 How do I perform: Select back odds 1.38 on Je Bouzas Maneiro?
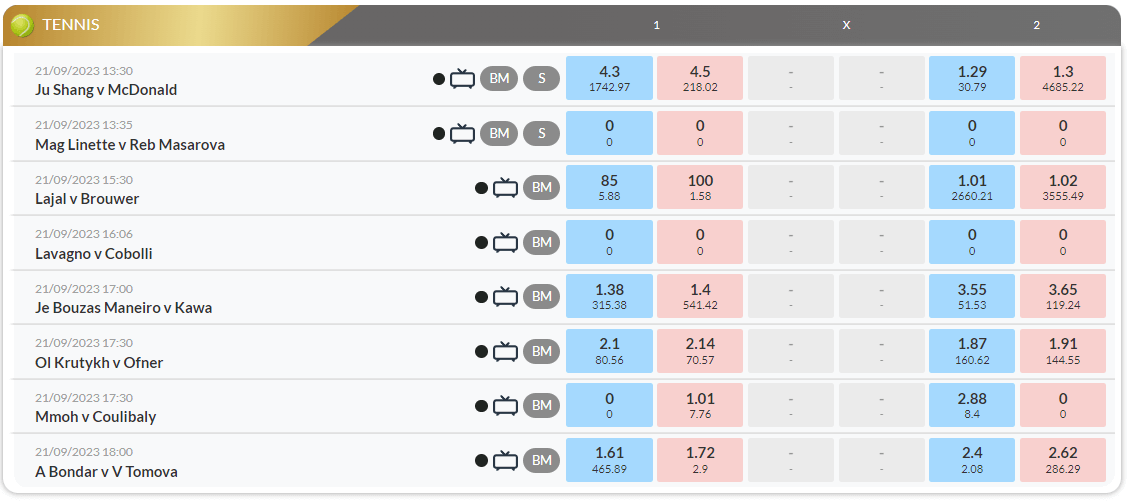point(610,297)
